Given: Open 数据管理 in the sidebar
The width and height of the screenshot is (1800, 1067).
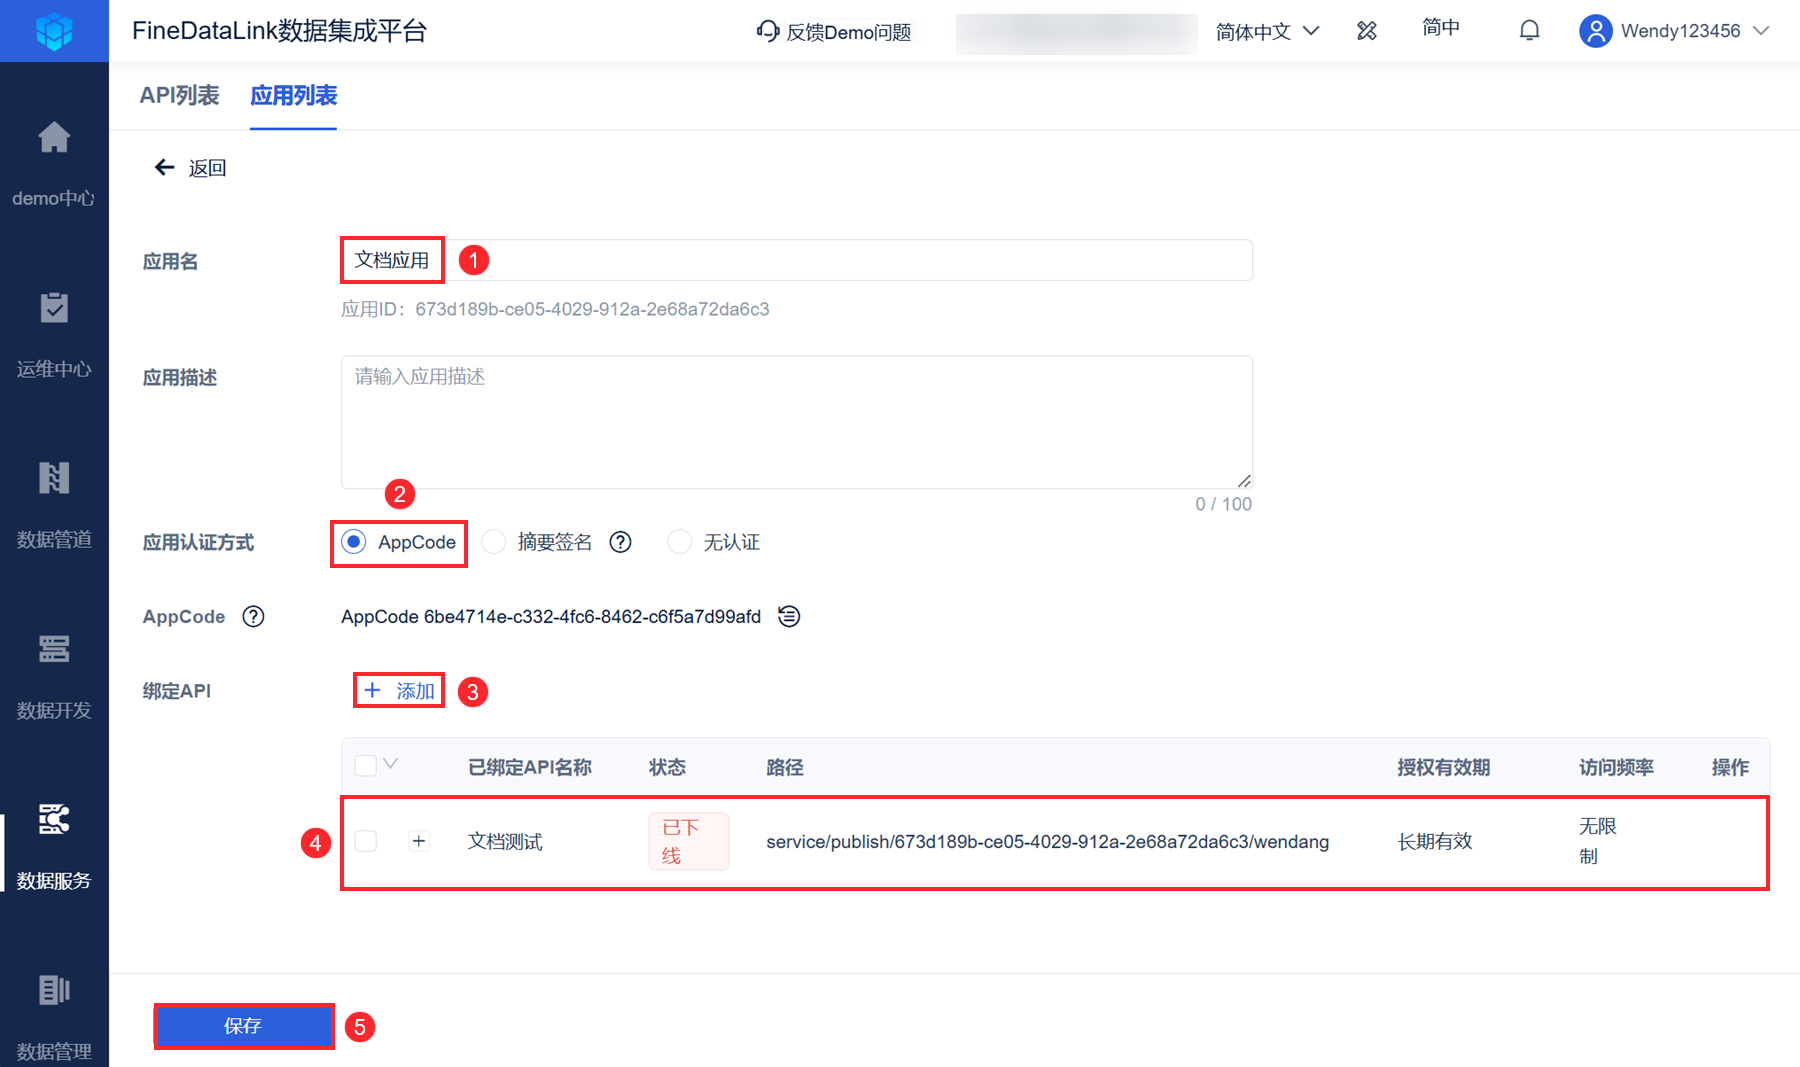Looking at the screenshot, I should click(54, 1017).
